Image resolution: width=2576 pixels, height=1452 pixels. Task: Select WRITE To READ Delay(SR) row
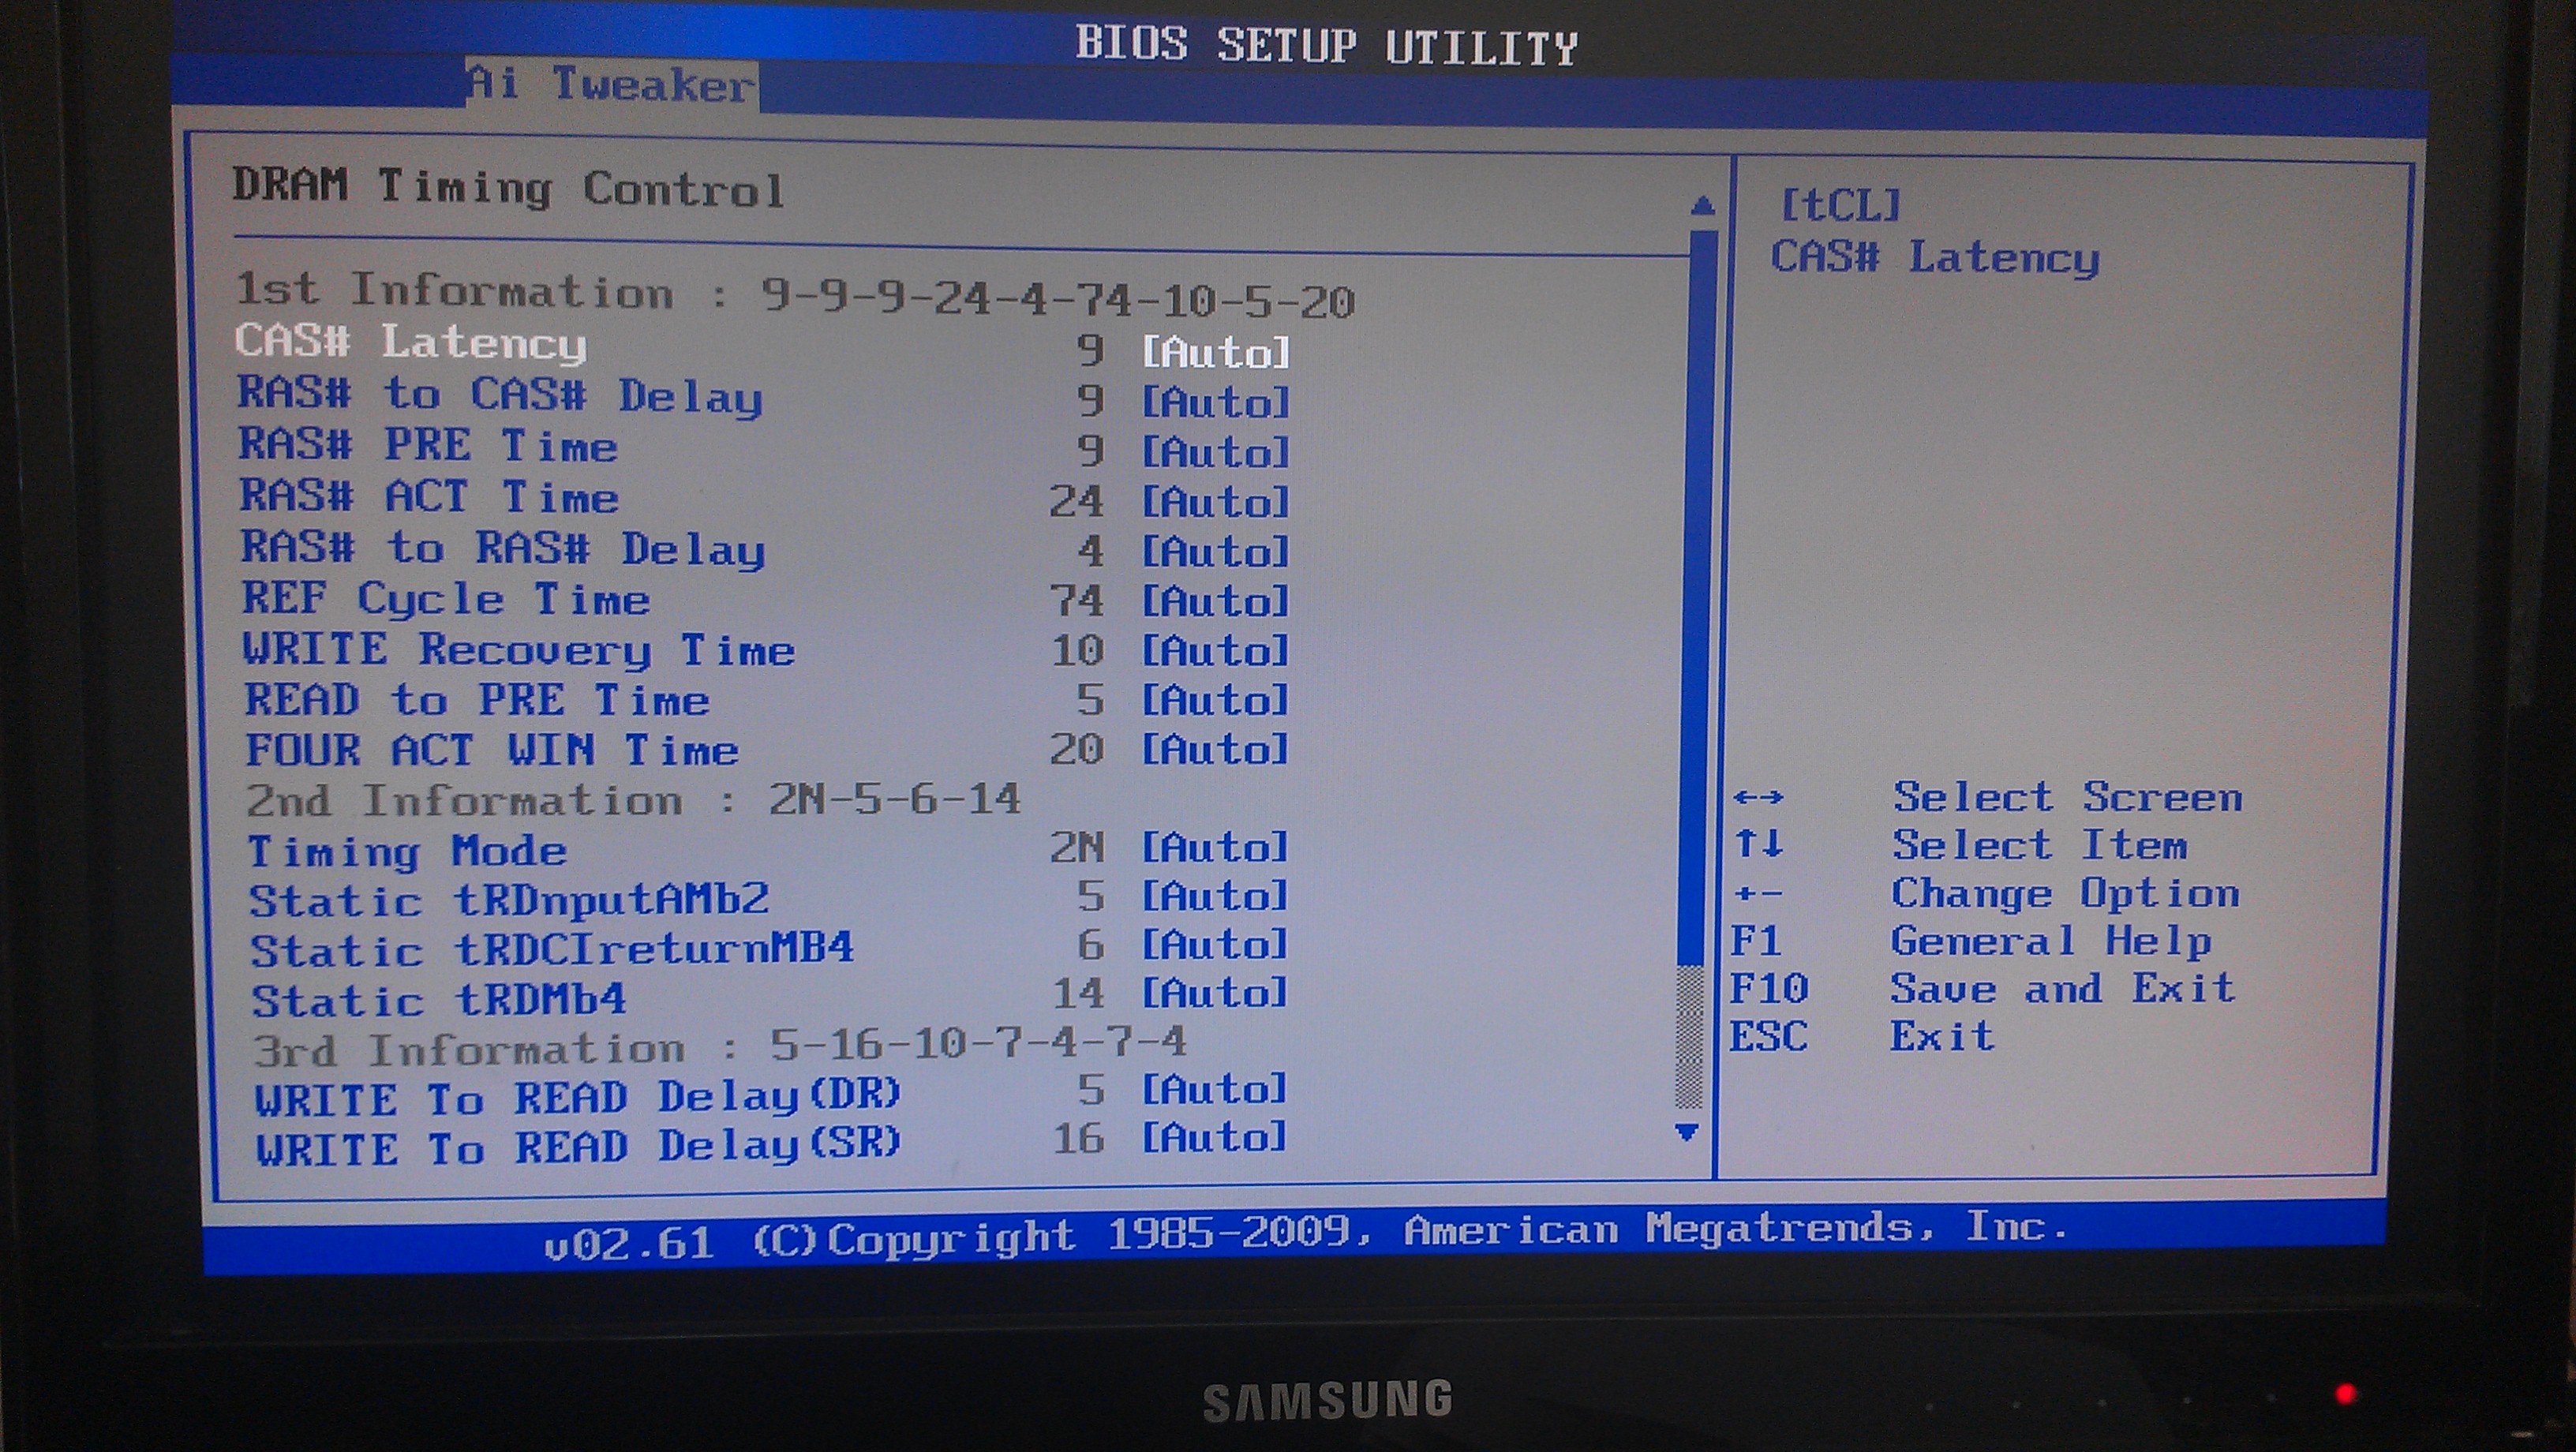[x=578, y=1148]
